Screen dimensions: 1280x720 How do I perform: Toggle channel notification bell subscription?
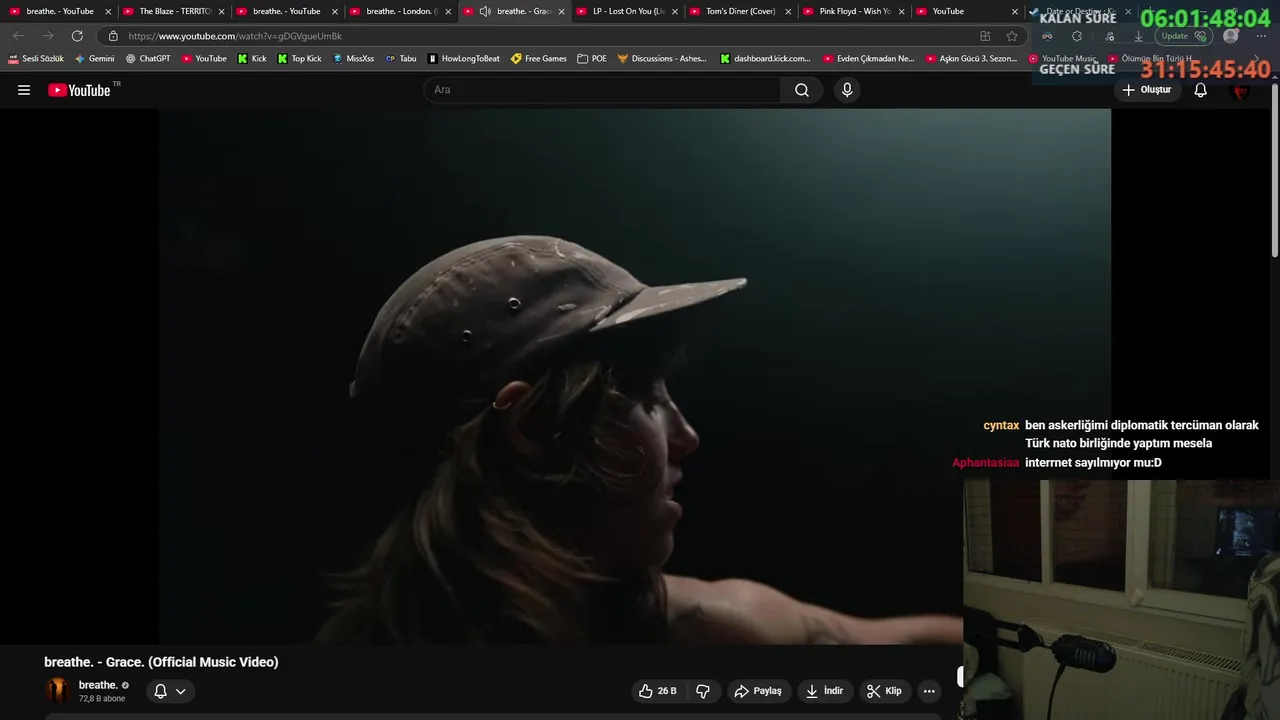(x=160, y=691)
